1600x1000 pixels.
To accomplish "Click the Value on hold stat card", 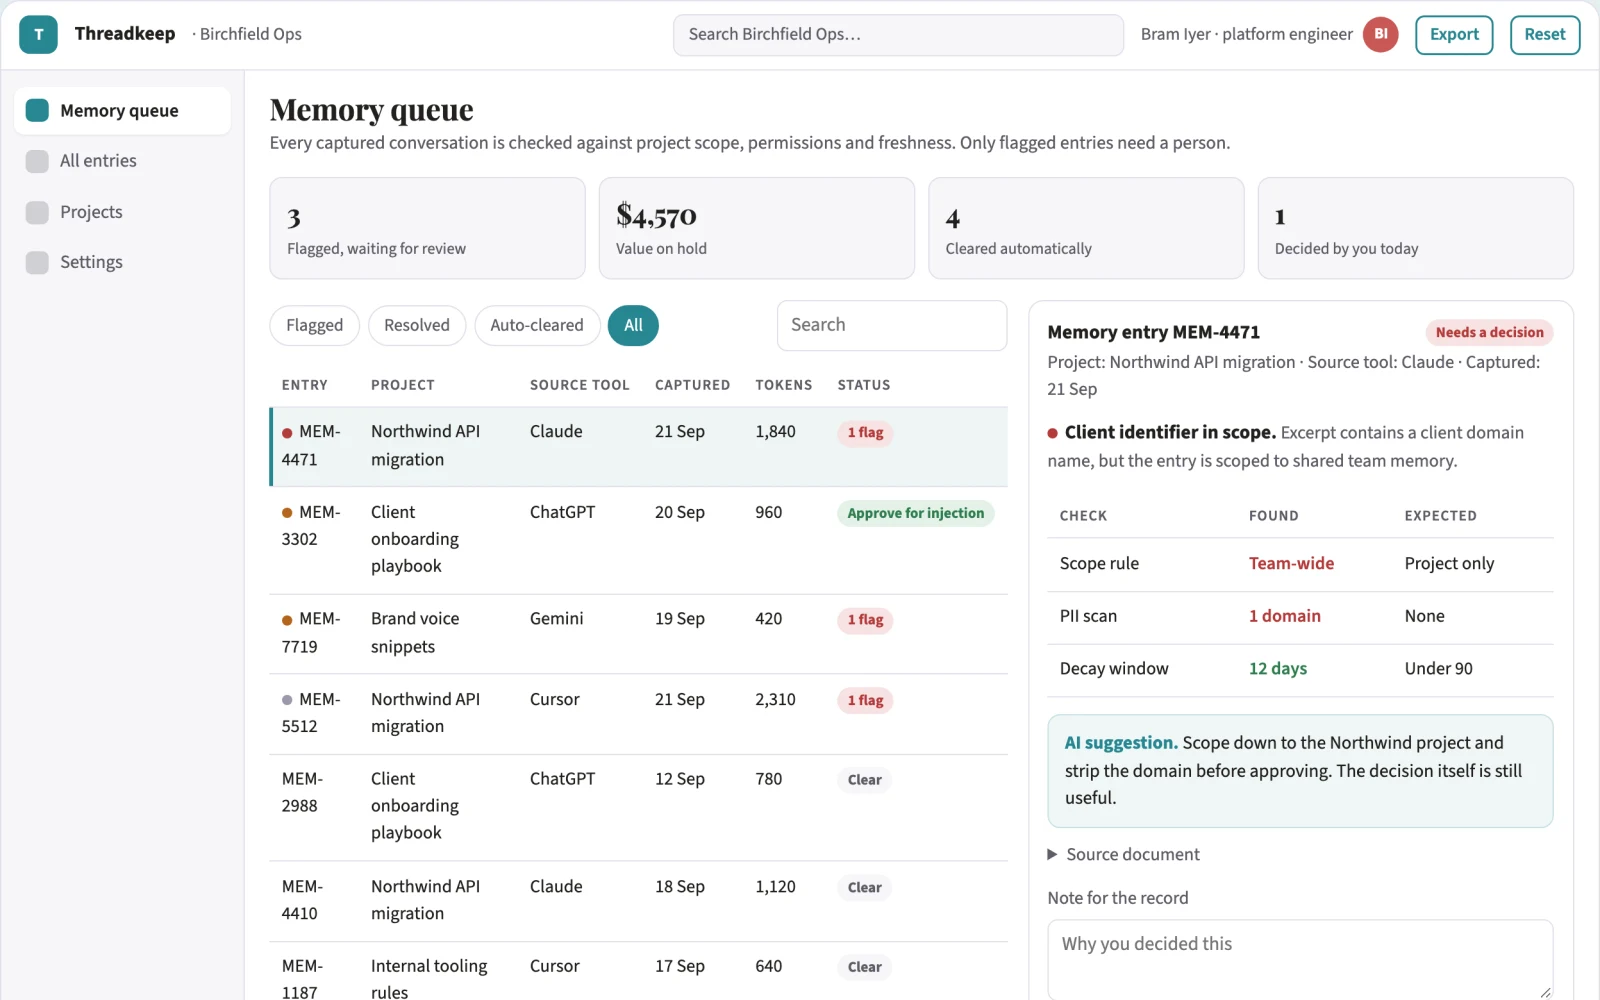I will point(756,228).
